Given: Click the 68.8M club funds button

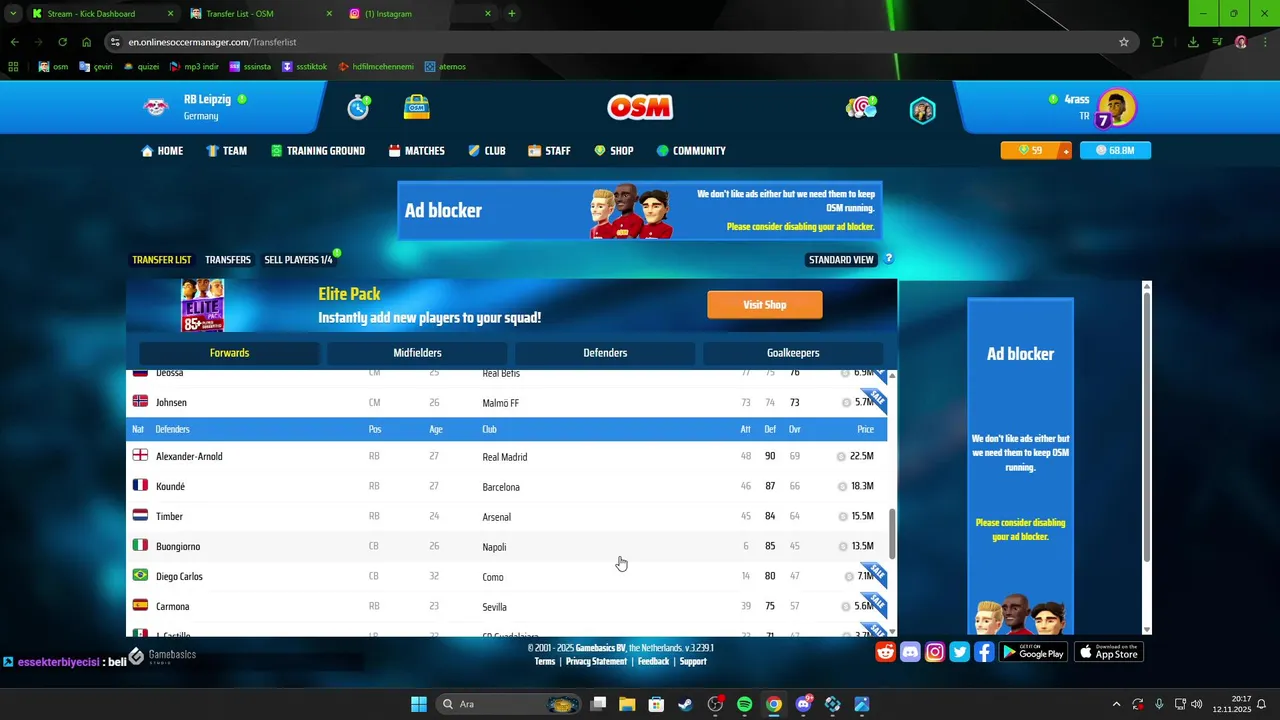Looking at the screenshot, I should point(1115,150).
